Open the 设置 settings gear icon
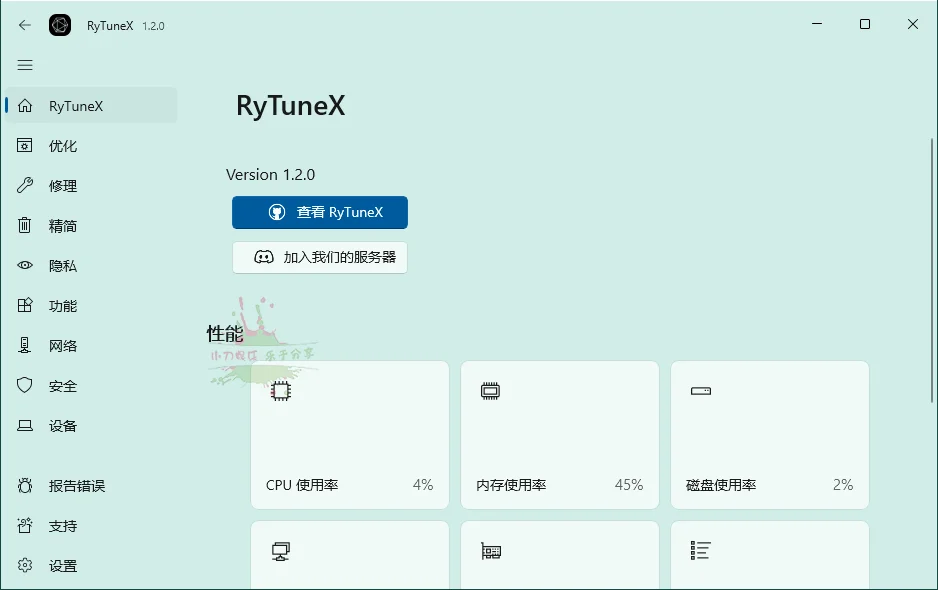 (x=25, y=565)
